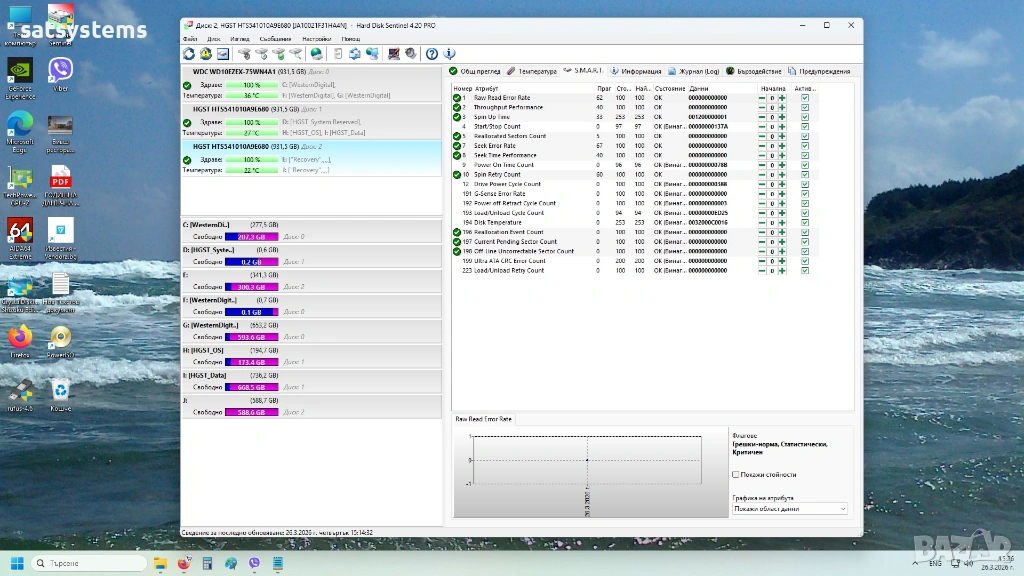
Task: Open the "Файл" menu
Action: coord(190,38)
